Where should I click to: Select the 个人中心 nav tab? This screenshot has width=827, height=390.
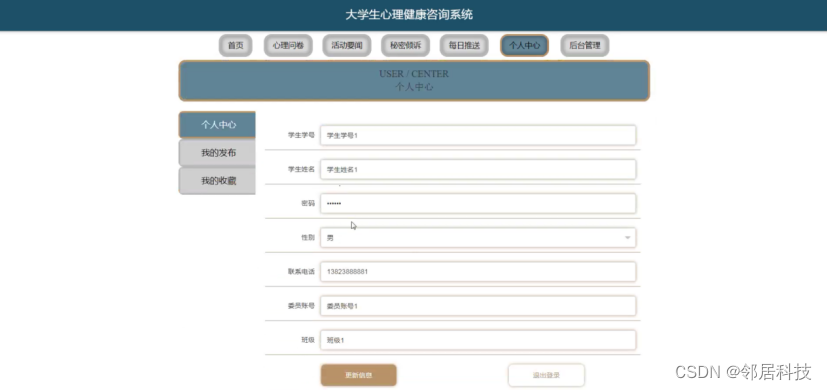click(524, 45)
